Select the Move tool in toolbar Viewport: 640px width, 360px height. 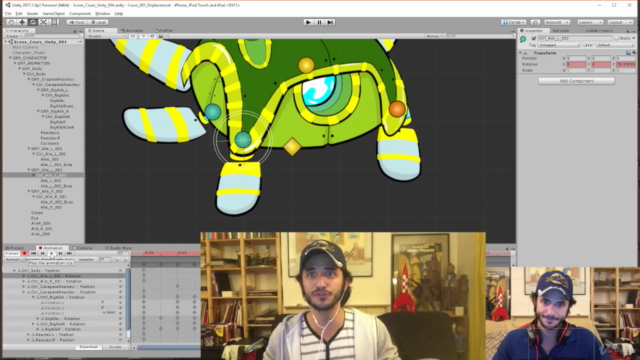22,22
